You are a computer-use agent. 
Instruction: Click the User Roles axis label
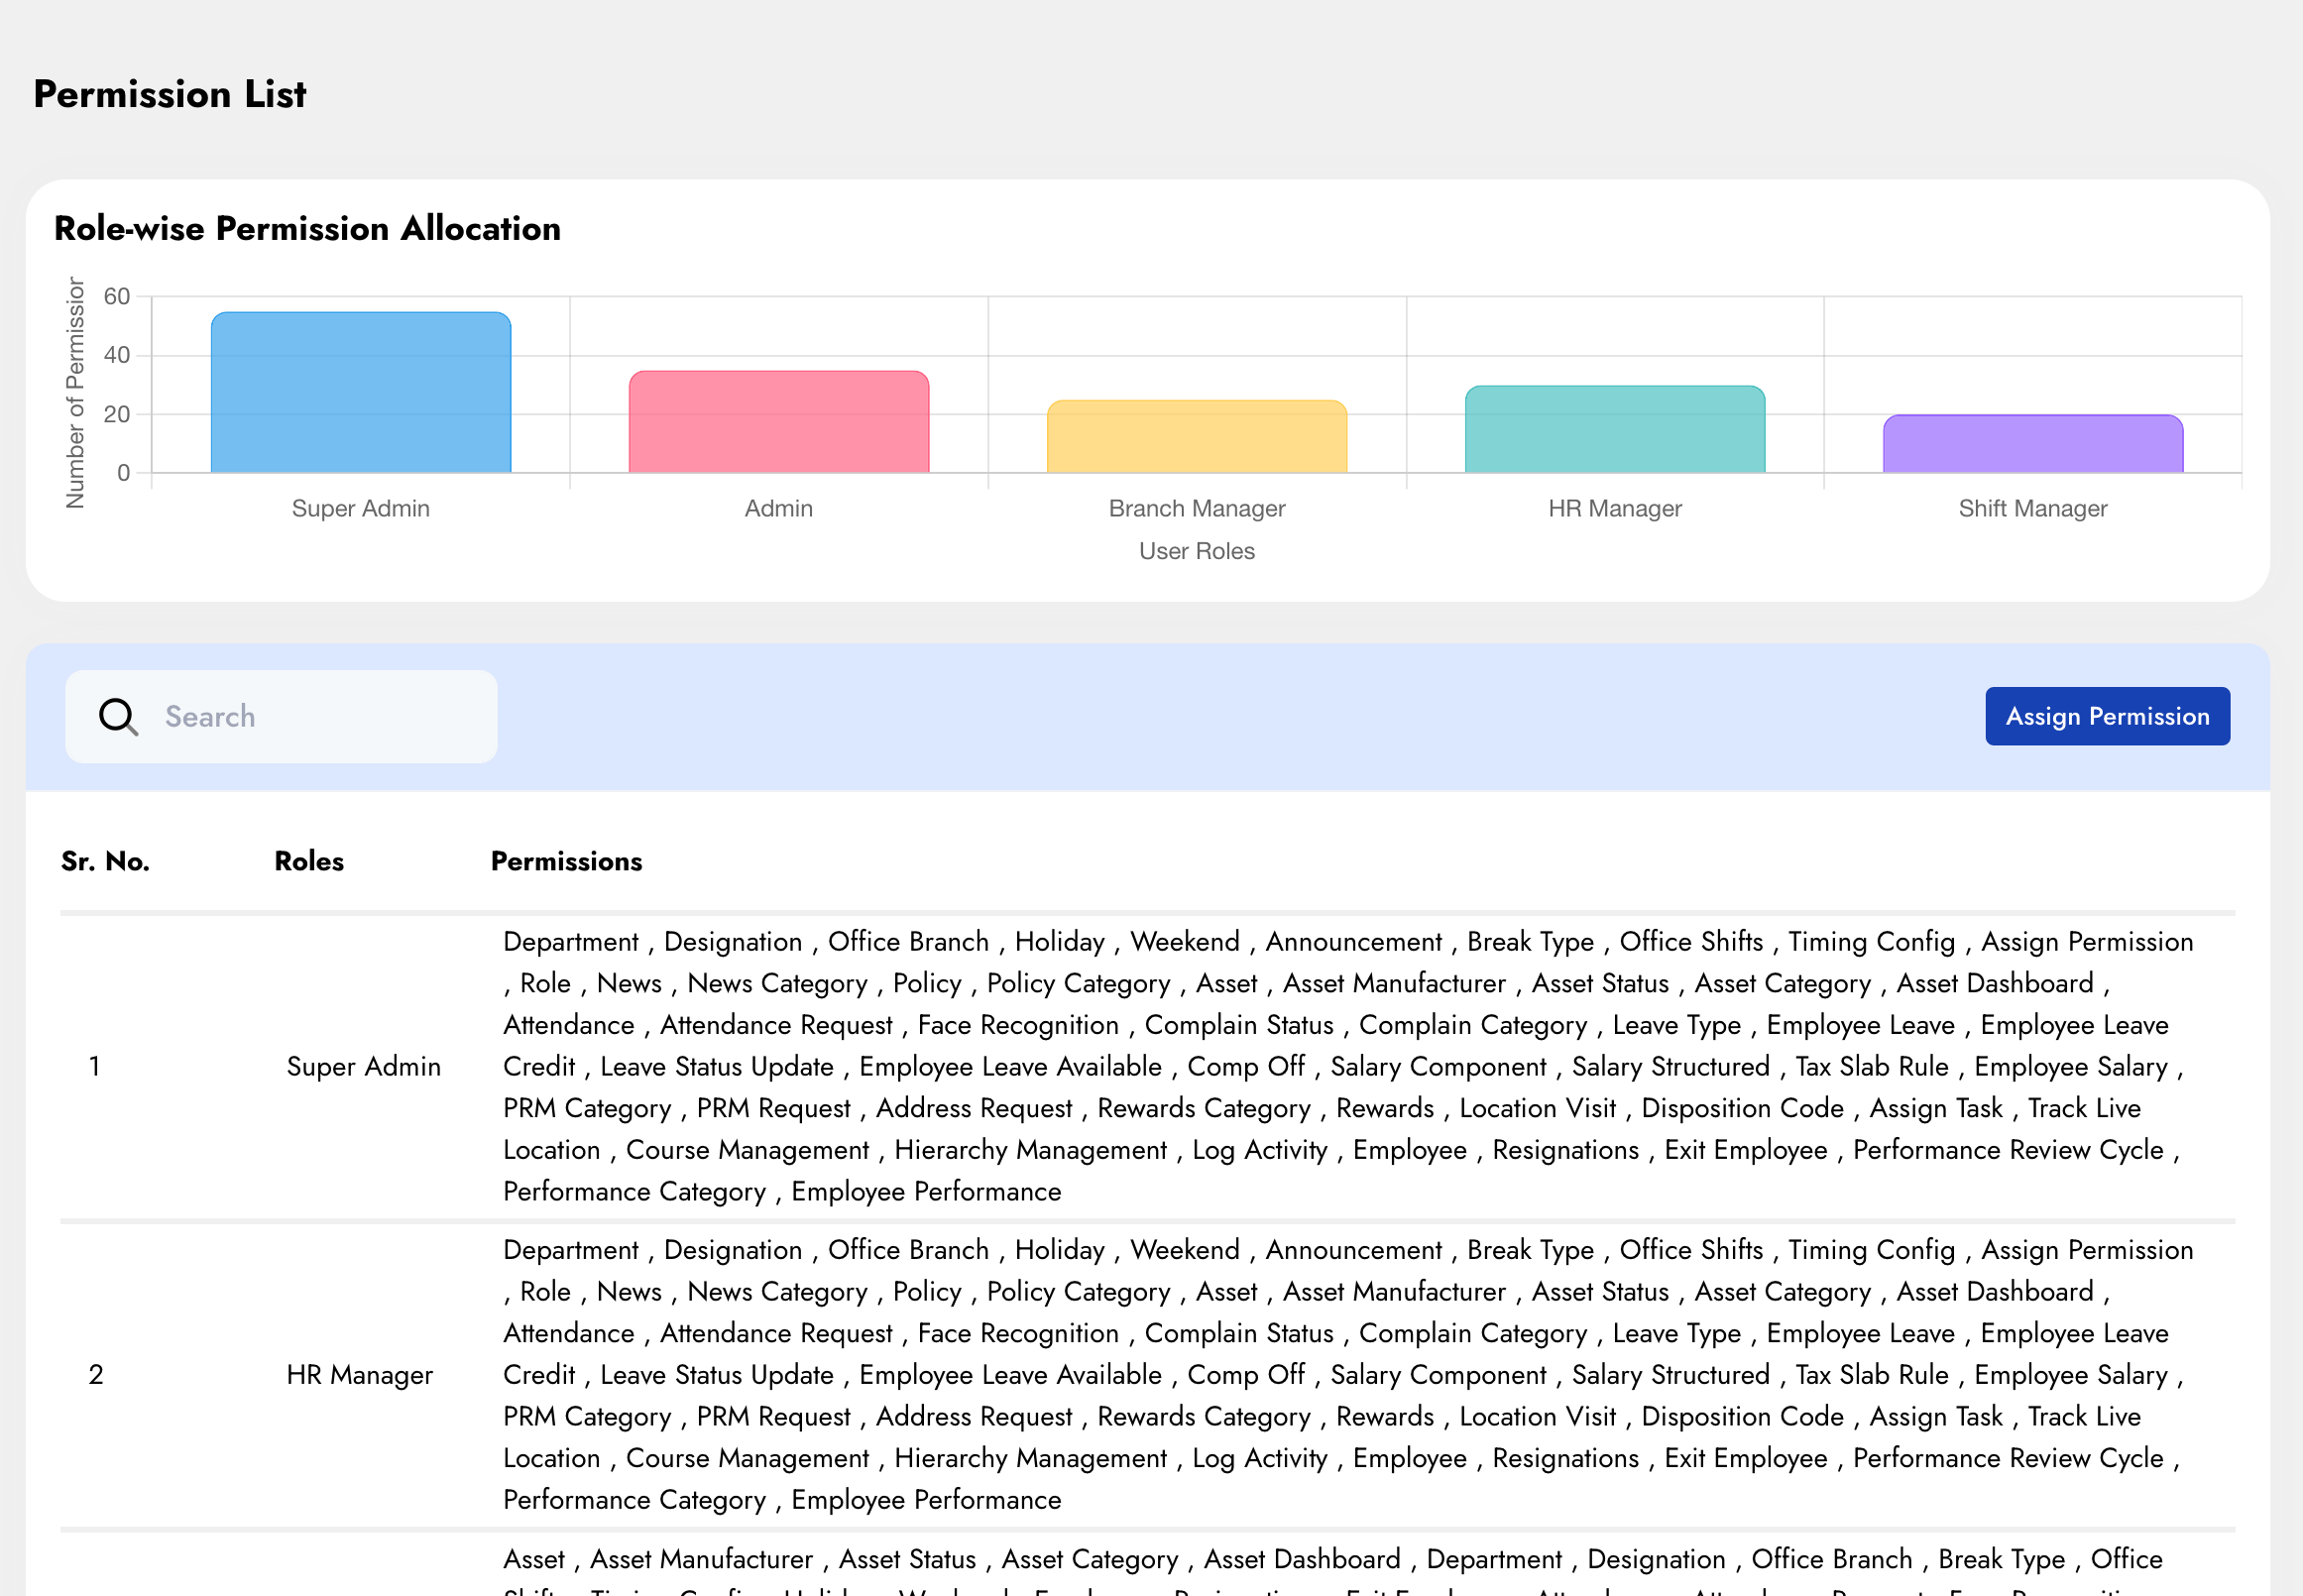1196,551
